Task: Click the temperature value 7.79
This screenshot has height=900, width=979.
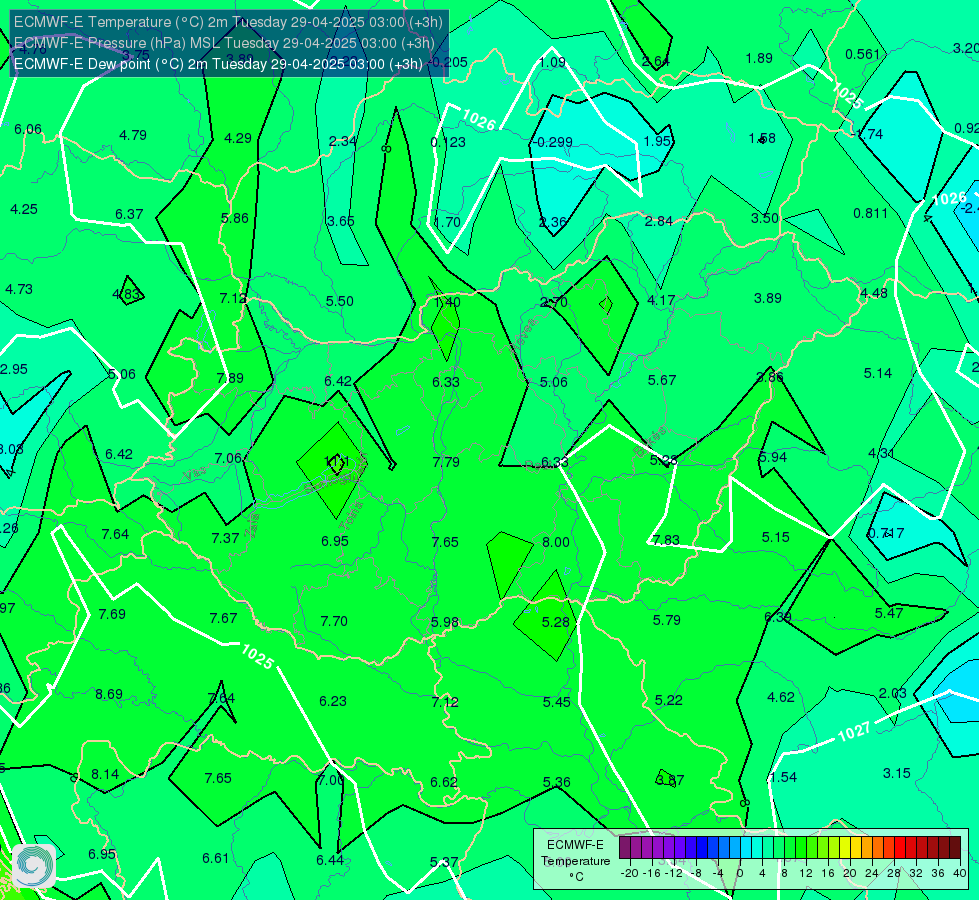Action: coord(446,462)
